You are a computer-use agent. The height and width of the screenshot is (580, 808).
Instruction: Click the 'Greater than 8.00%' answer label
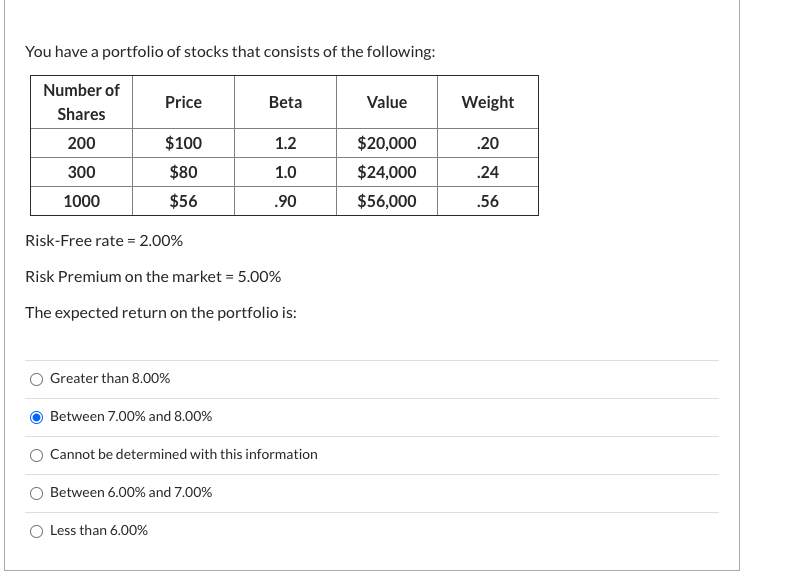pos(110,379)
